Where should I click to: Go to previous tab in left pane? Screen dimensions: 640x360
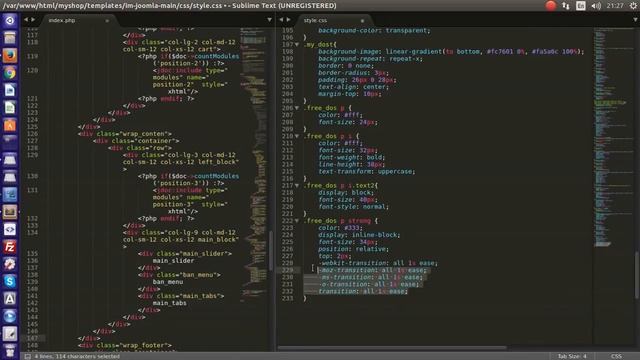(26, 20)
